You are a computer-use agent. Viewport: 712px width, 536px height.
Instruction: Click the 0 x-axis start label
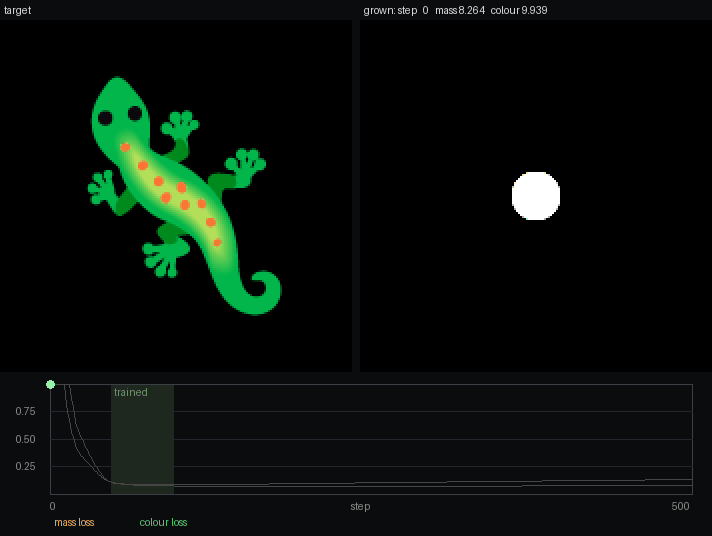52,506
